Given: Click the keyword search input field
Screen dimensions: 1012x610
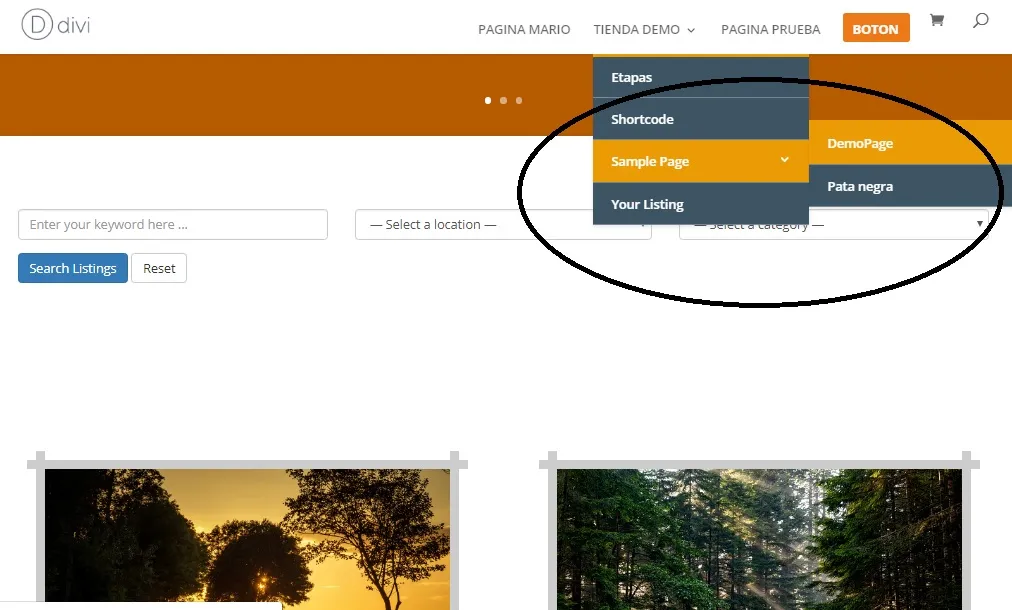Looking at the screenshot, I should 172,224.
